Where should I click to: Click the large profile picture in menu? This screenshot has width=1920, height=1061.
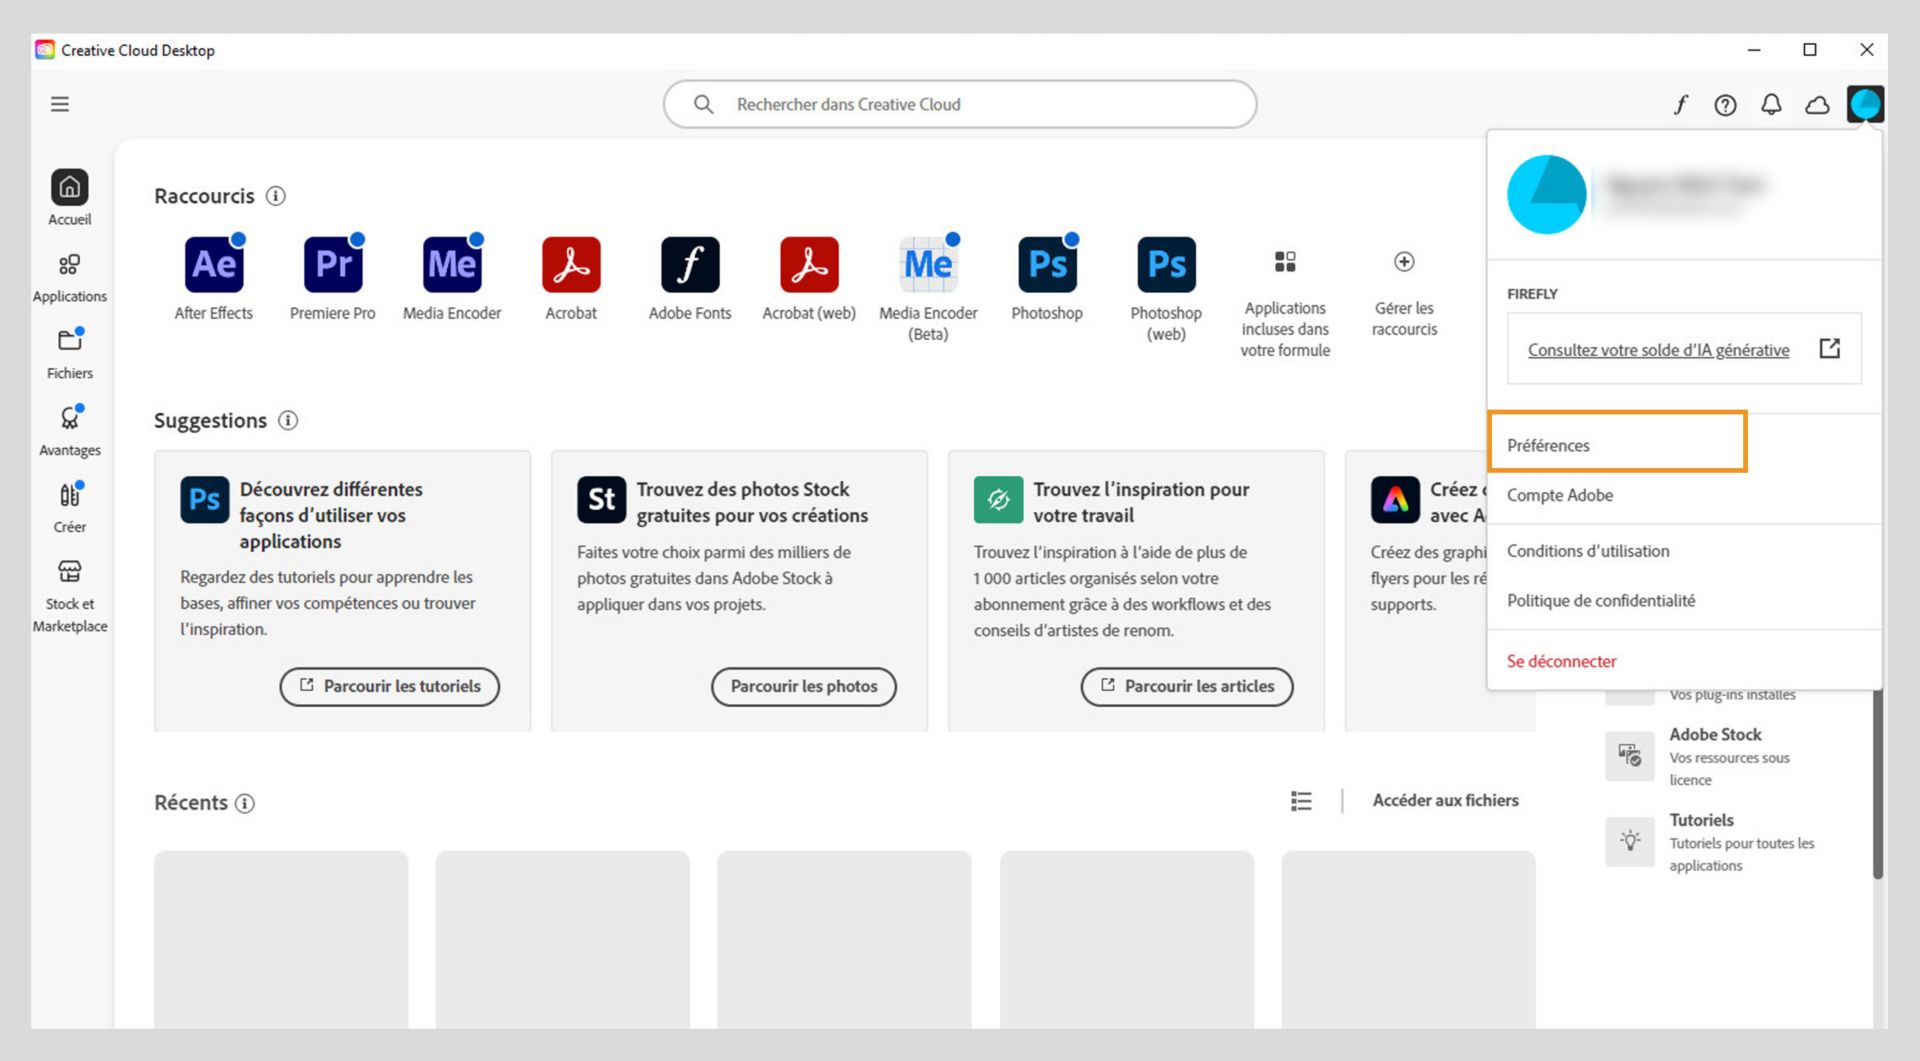click(1546, 194)
